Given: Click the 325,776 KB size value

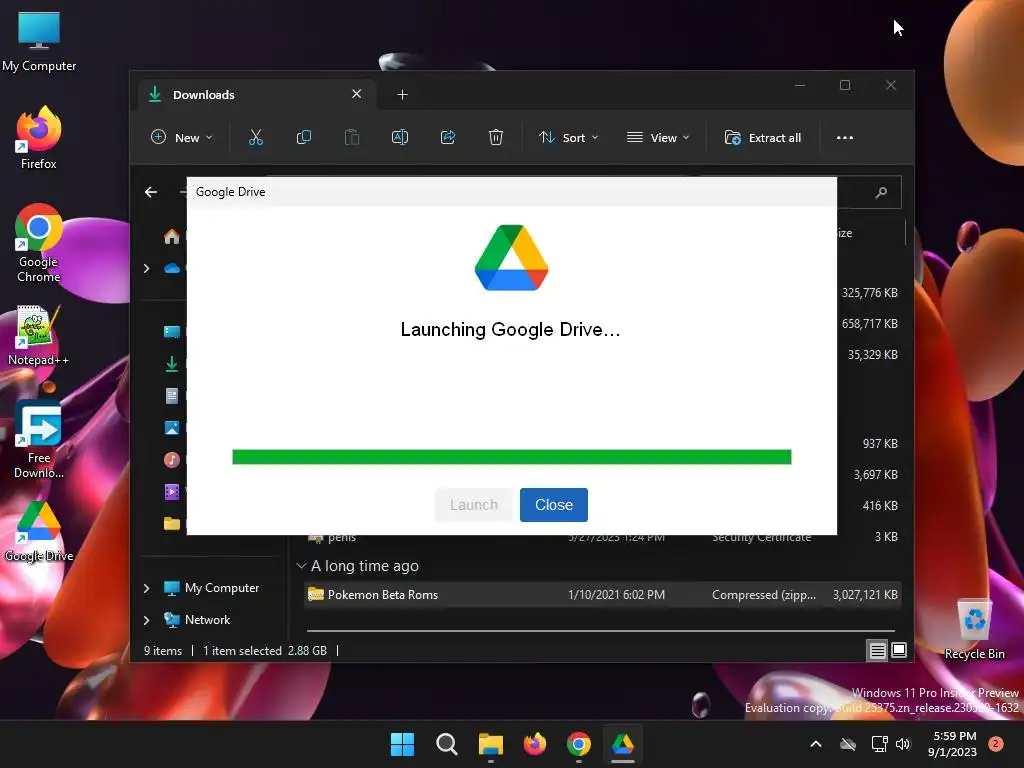Looking at the screenshot, I should 869,293.
